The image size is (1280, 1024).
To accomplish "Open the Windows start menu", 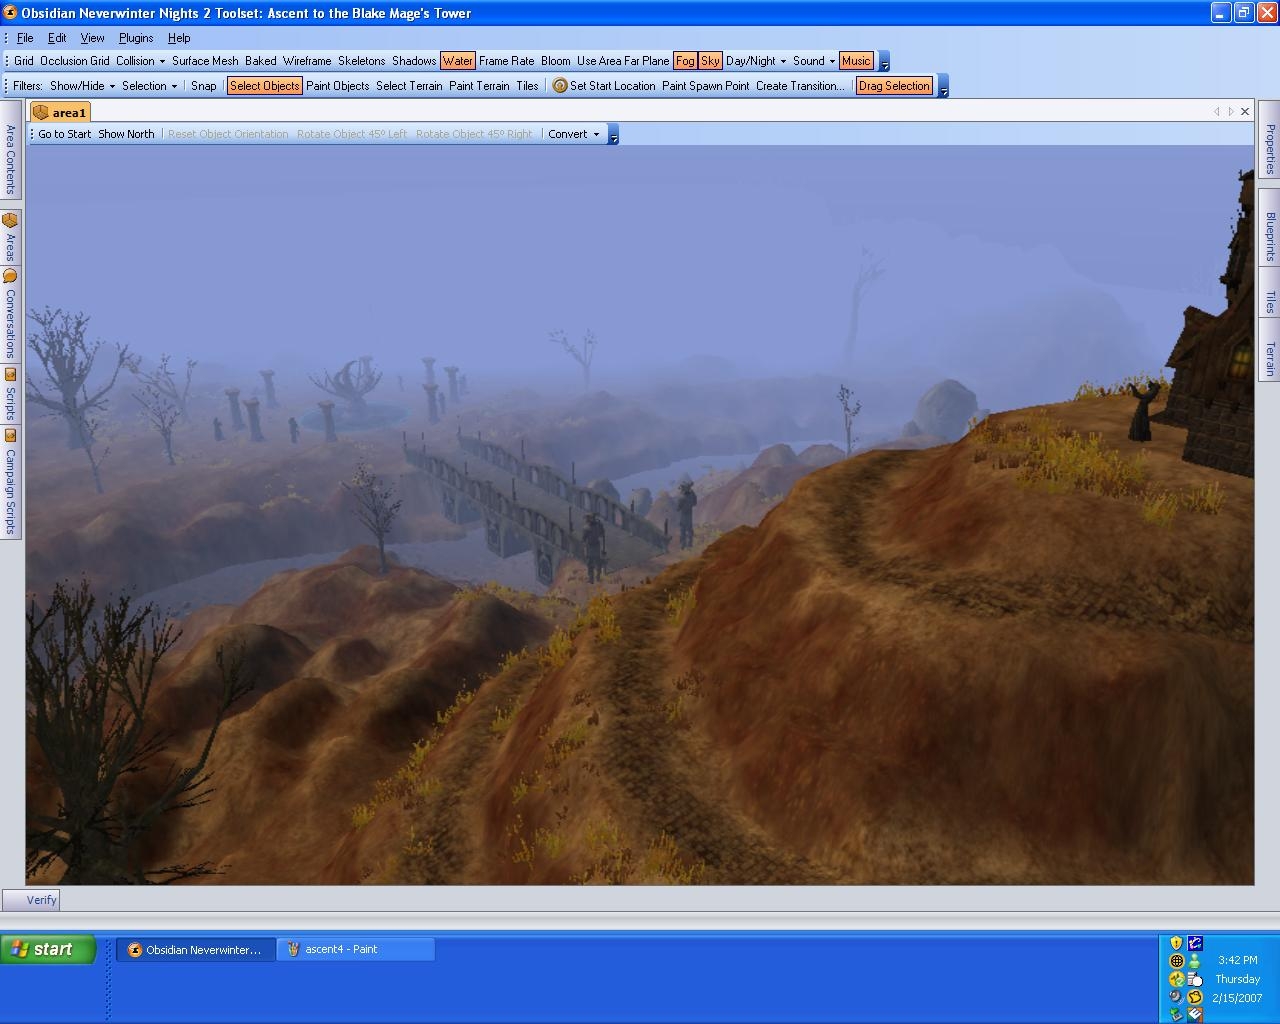I will pos(48,949).
